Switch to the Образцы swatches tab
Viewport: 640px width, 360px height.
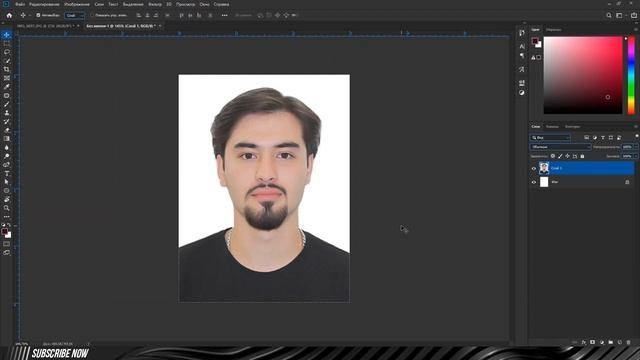coord(553,30)
